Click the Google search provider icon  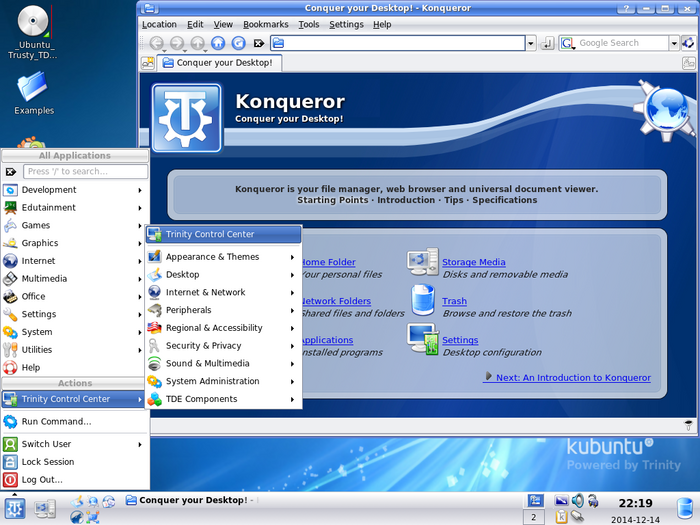(567, 43)
